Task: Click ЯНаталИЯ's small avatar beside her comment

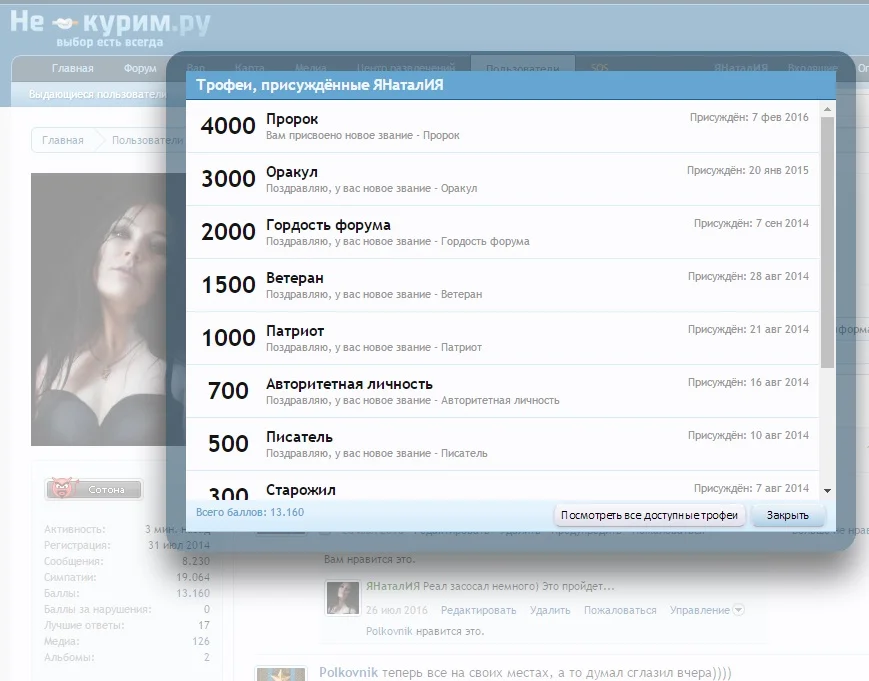Action: (342, 597)
